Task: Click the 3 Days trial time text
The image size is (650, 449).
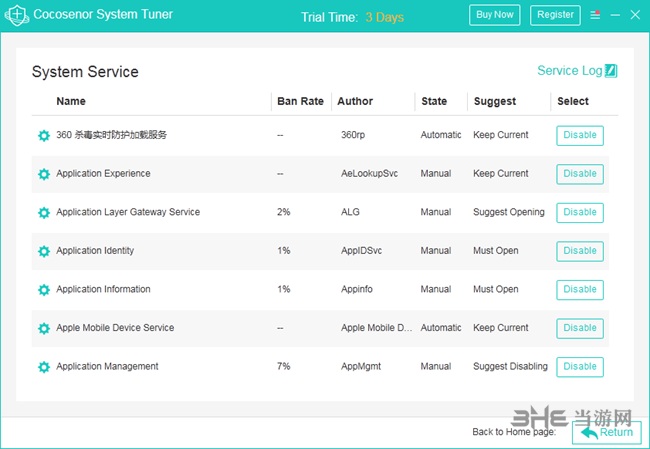Action: (385, 17)
